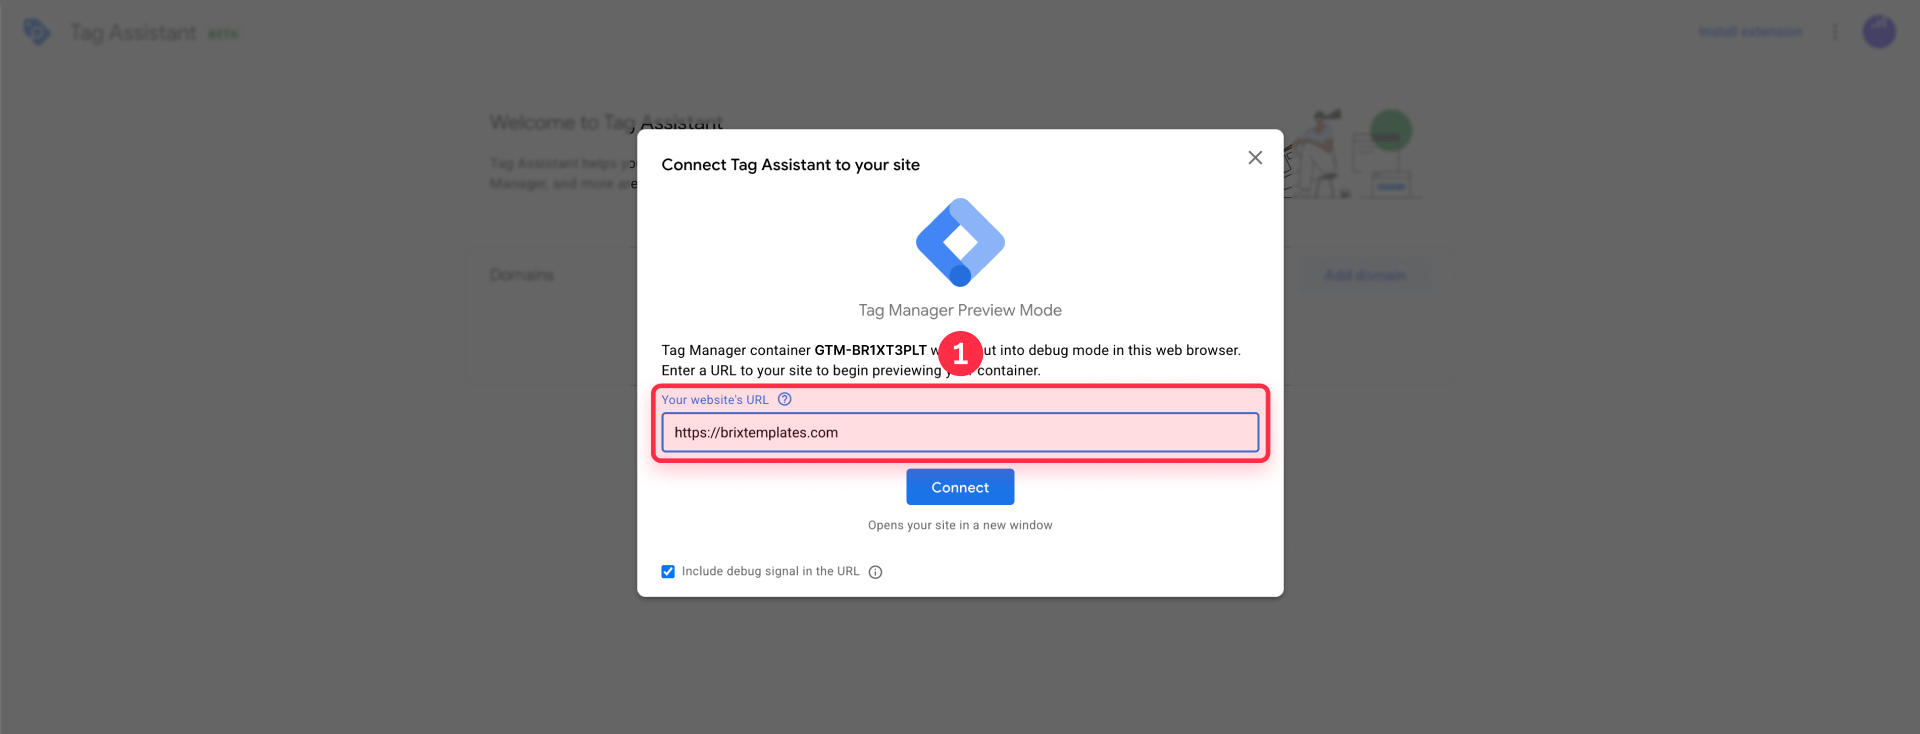The image size is (1920, 734).
Task: Open the three-dot overflow menu
Action: pyautogui.click(x=1835, y=31)
